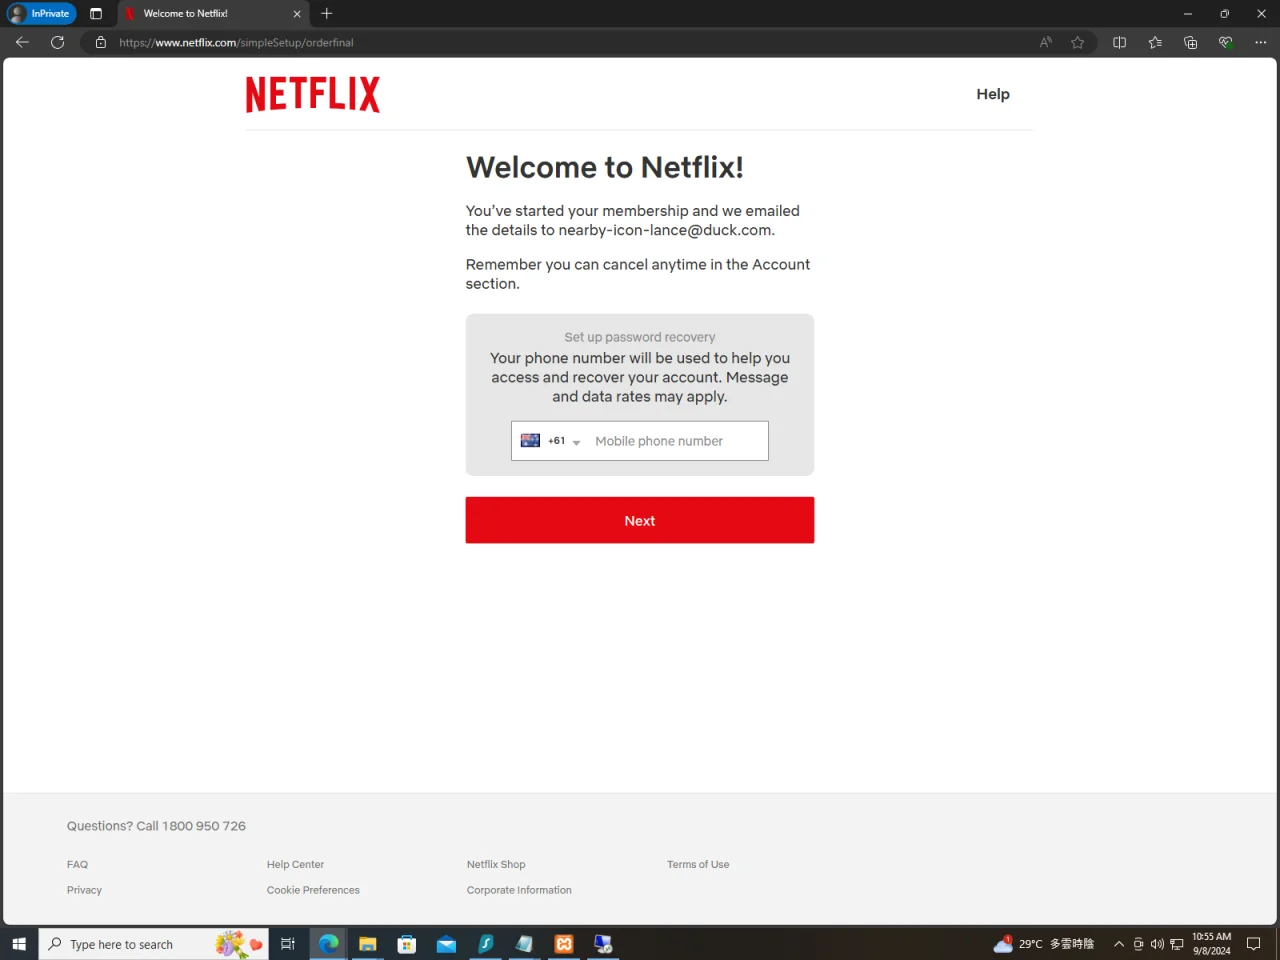Screen dimensions: 1280x960
Task: Open the volume control icon
Action: tap(1157, 944)
